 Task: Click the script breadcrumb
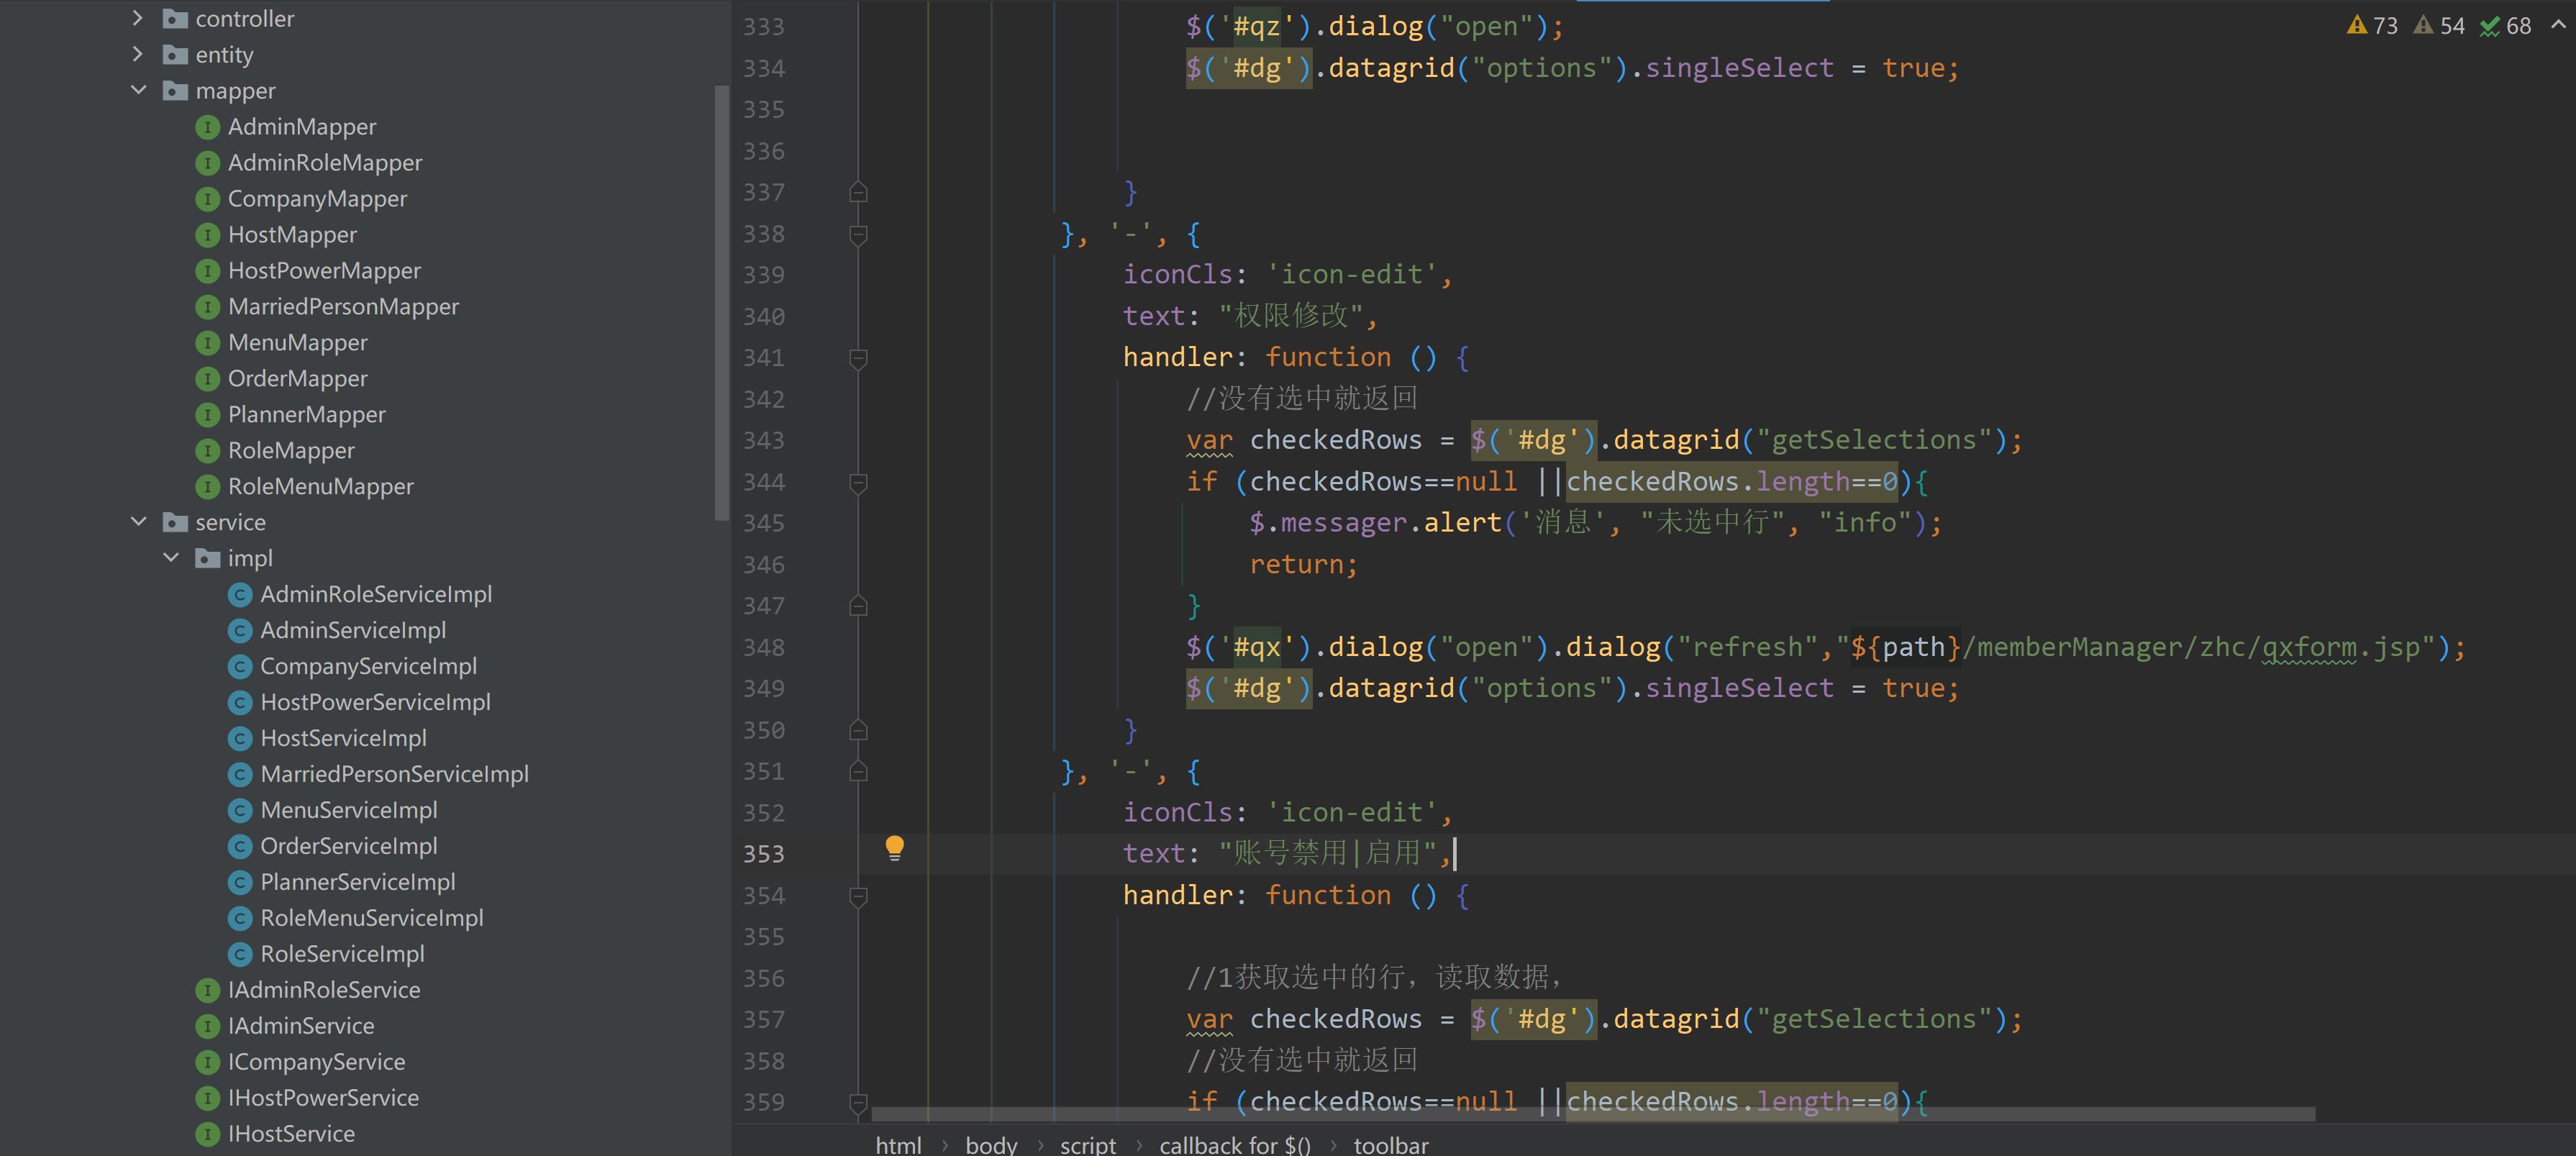[x=1088, y=1145]
